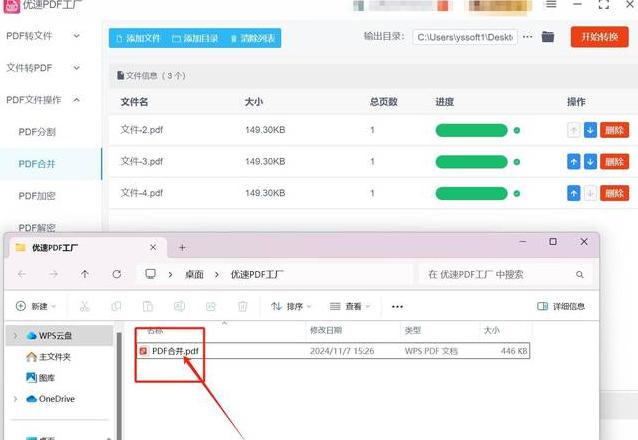
Task: Open the output path ellipsis browse button
Action: click(527, 37)
